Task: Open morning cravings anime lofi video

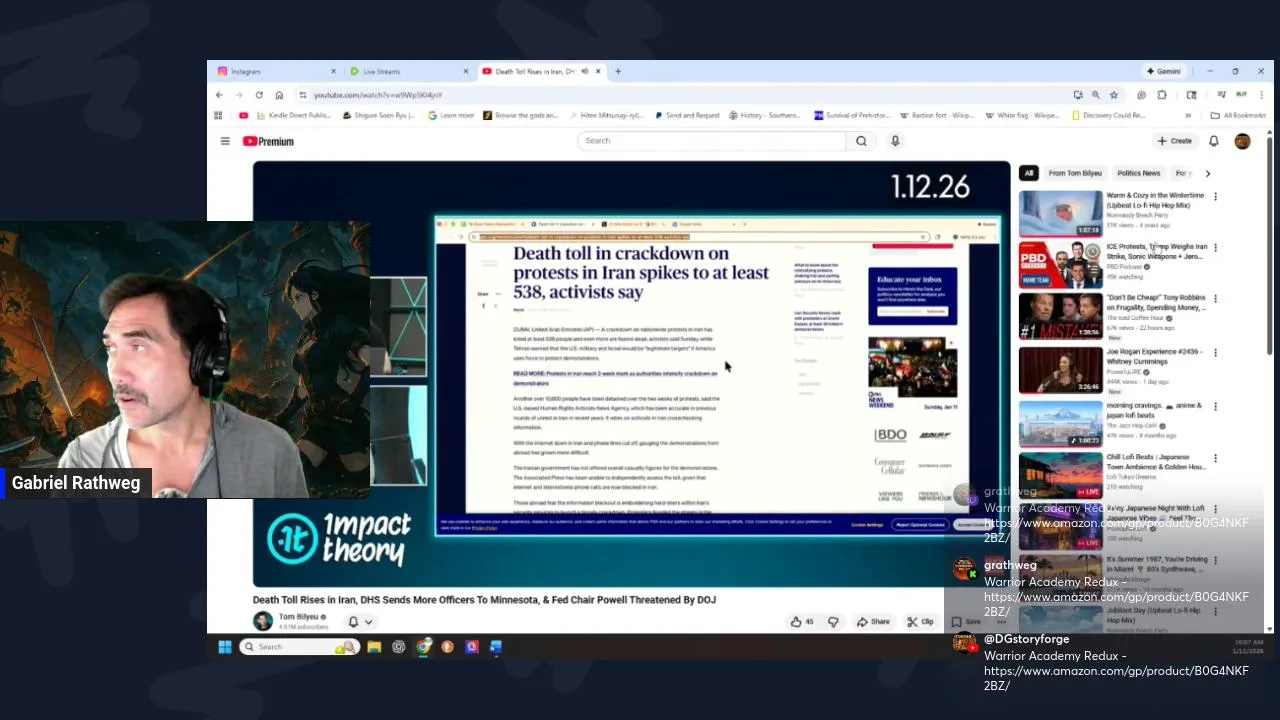Action: tap(1060, 424)
